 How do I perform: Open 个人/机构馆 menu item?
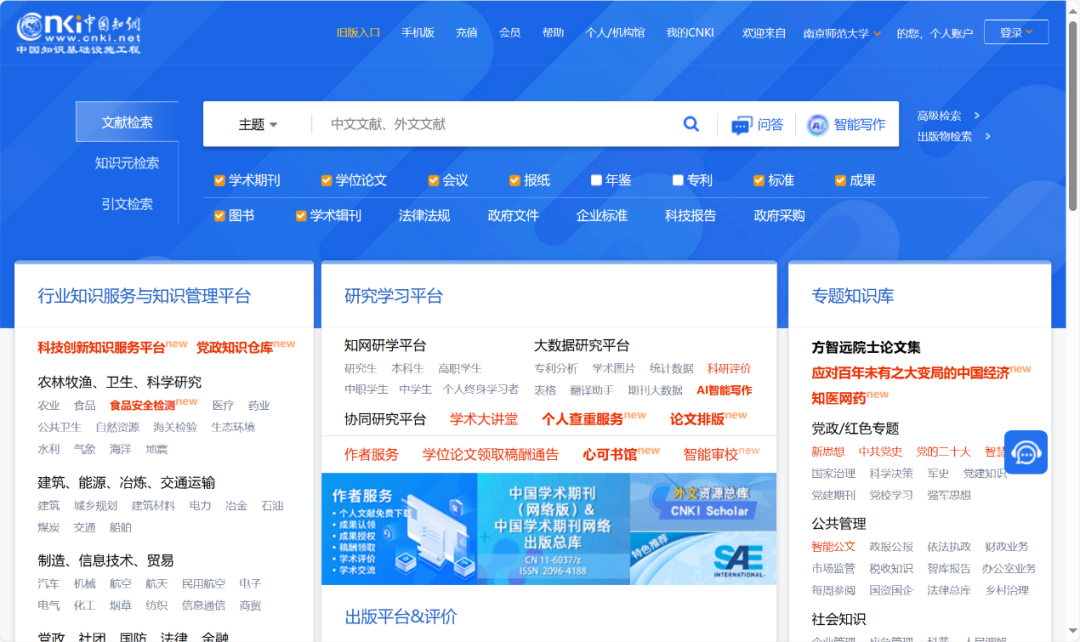click(615, 32)
